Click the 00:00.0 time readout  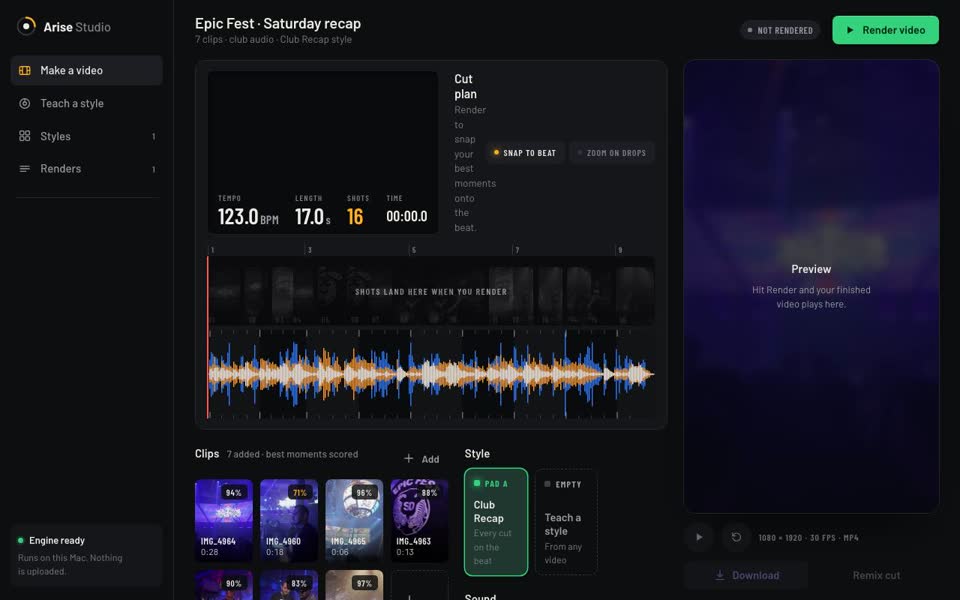pyautogui.click(x=407, y=216)
